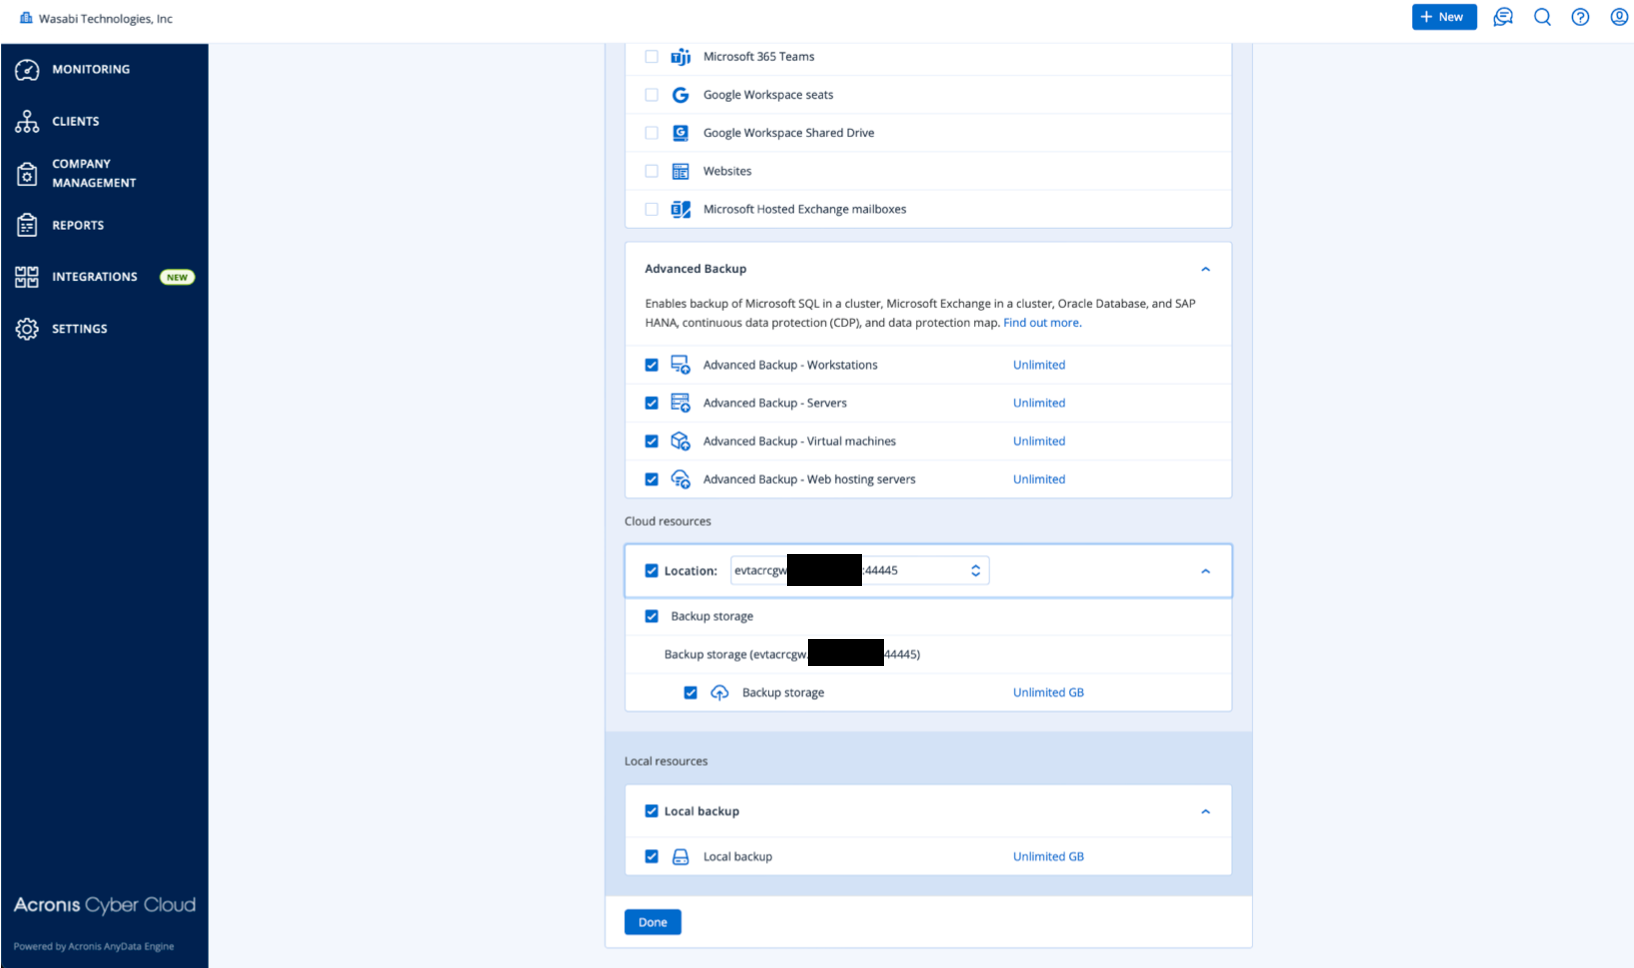Uncheck Advanced Backup - Servers checkbox
This screenshot has width=1634, height=968.
click(652, 403)
